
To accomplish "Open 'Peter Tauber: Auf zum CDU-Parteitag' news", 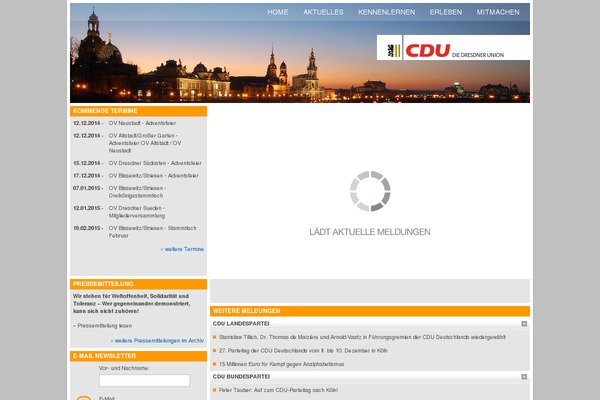I will pyautogui.click(x=278, y=390).
